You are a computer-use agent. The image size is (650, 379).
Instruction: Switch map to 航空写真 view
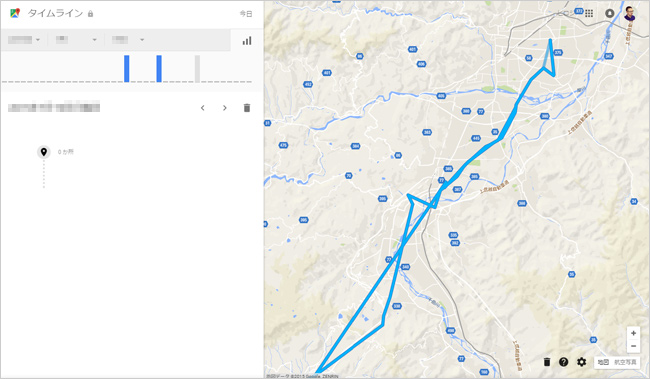tap(625, 362)
